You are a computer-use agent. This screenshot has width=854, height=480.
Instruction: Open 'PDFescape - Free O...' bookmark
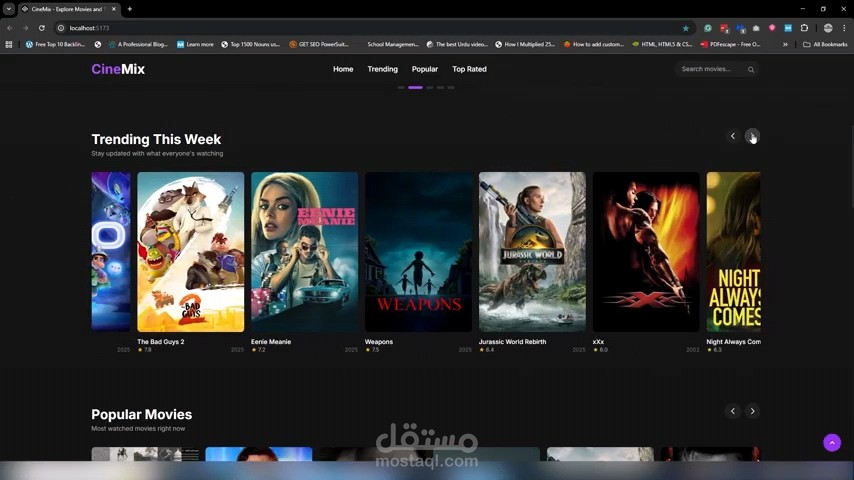click(x=730, y=45)
